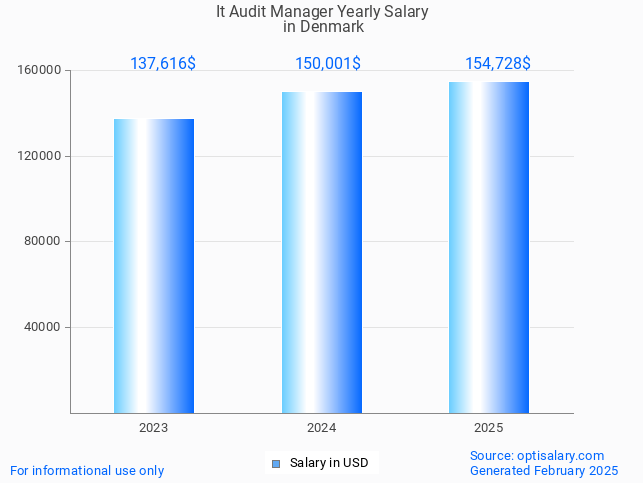Click the blue Salary in USD legend swatch
643x483 pixels.
pos(276,463)
